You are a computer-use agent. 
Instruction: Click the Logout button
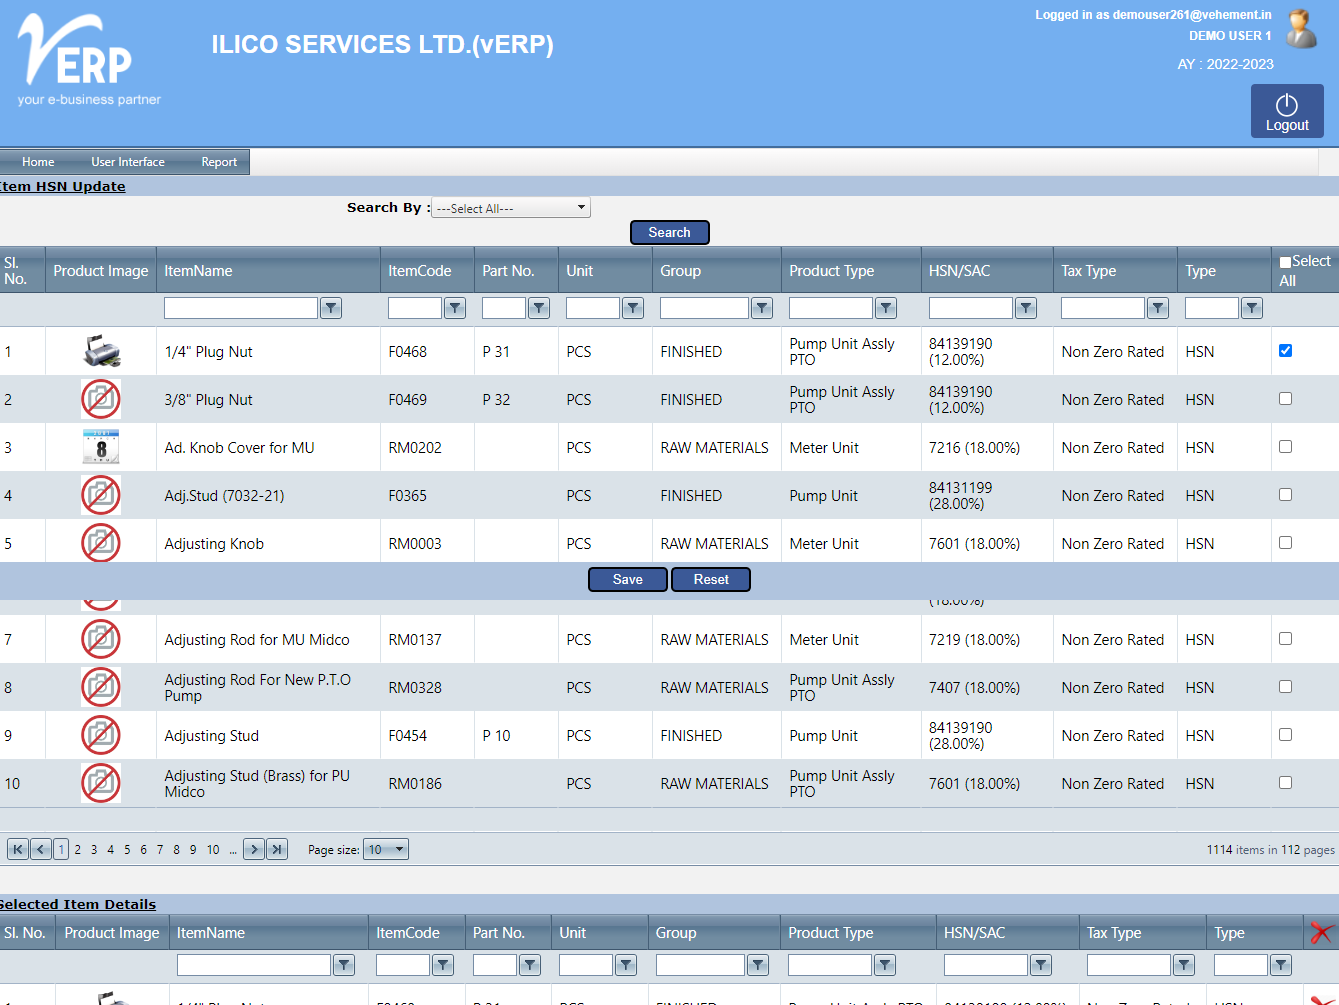[x=1287, y=111]
